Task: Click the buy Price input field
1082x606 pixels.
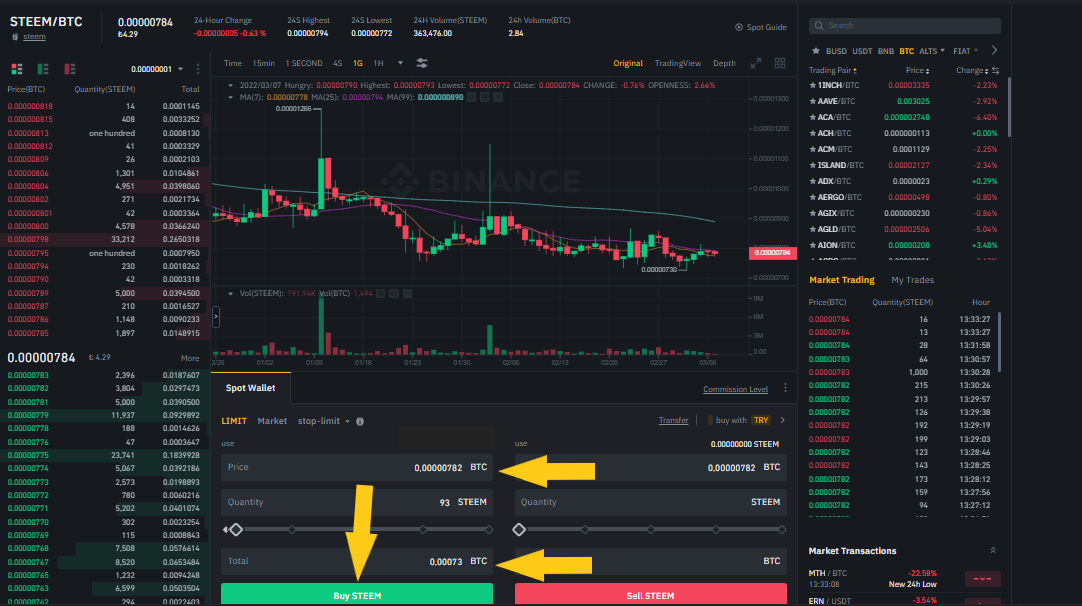Action: click(357, 467)
